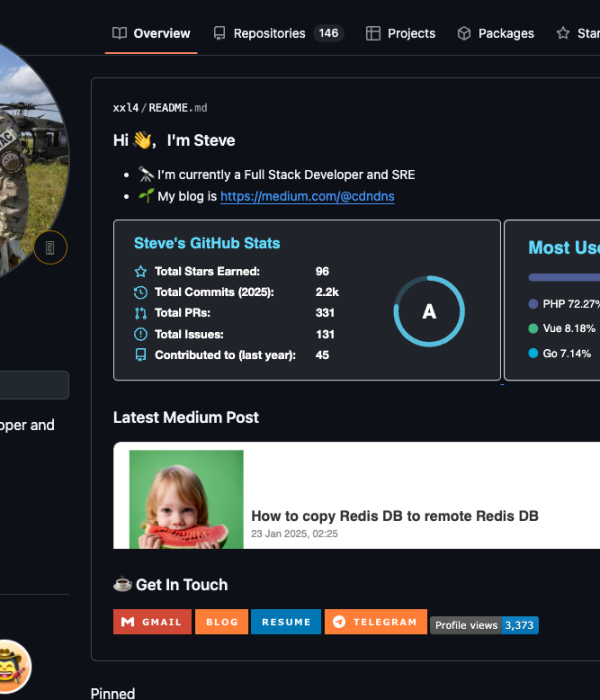Click the Total Issues icon

140,334
